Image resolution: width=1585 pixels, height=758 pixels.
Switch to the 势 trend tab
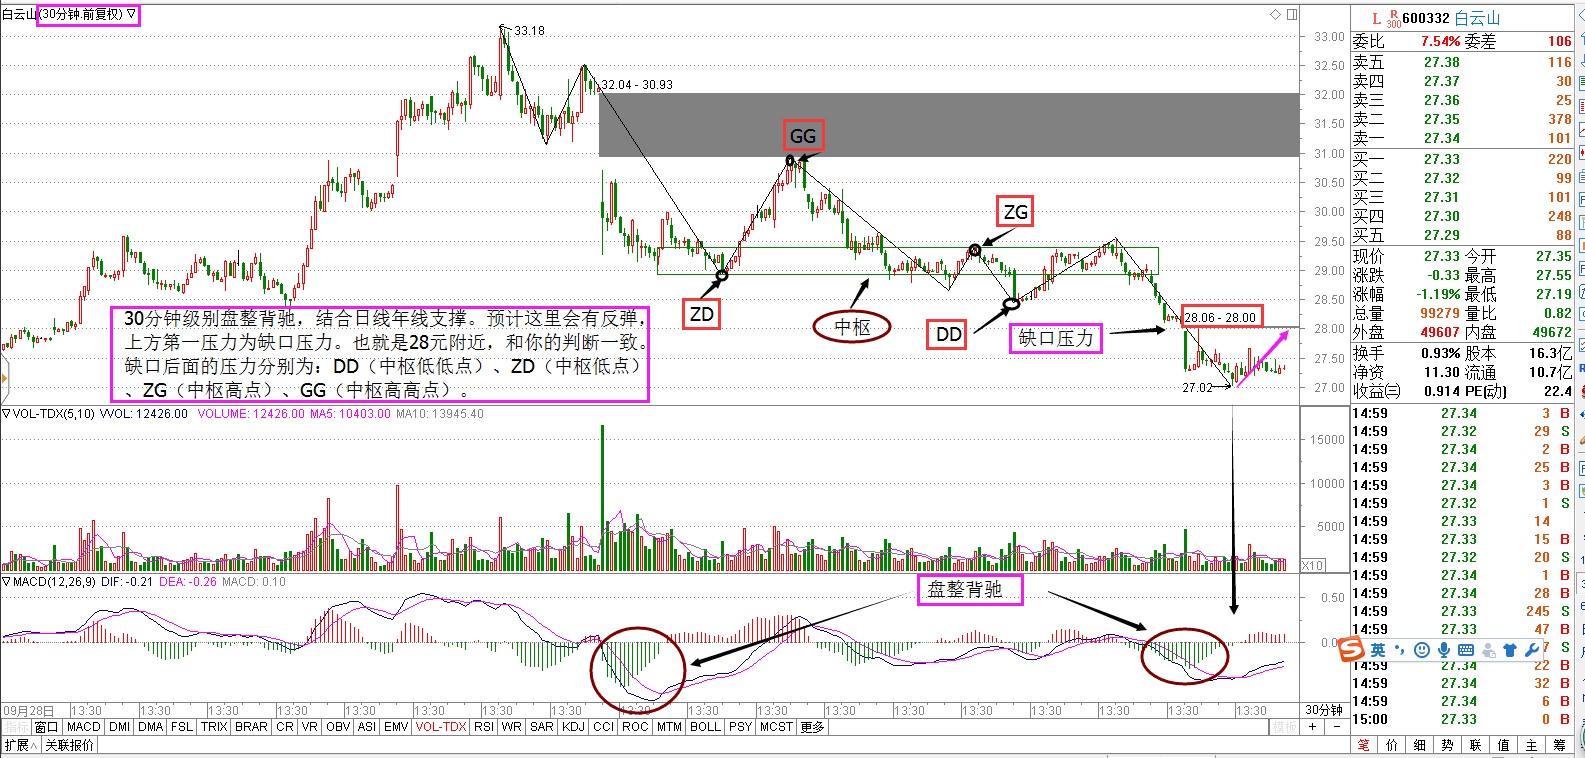pyautogui.click(x=1448, y=745)
